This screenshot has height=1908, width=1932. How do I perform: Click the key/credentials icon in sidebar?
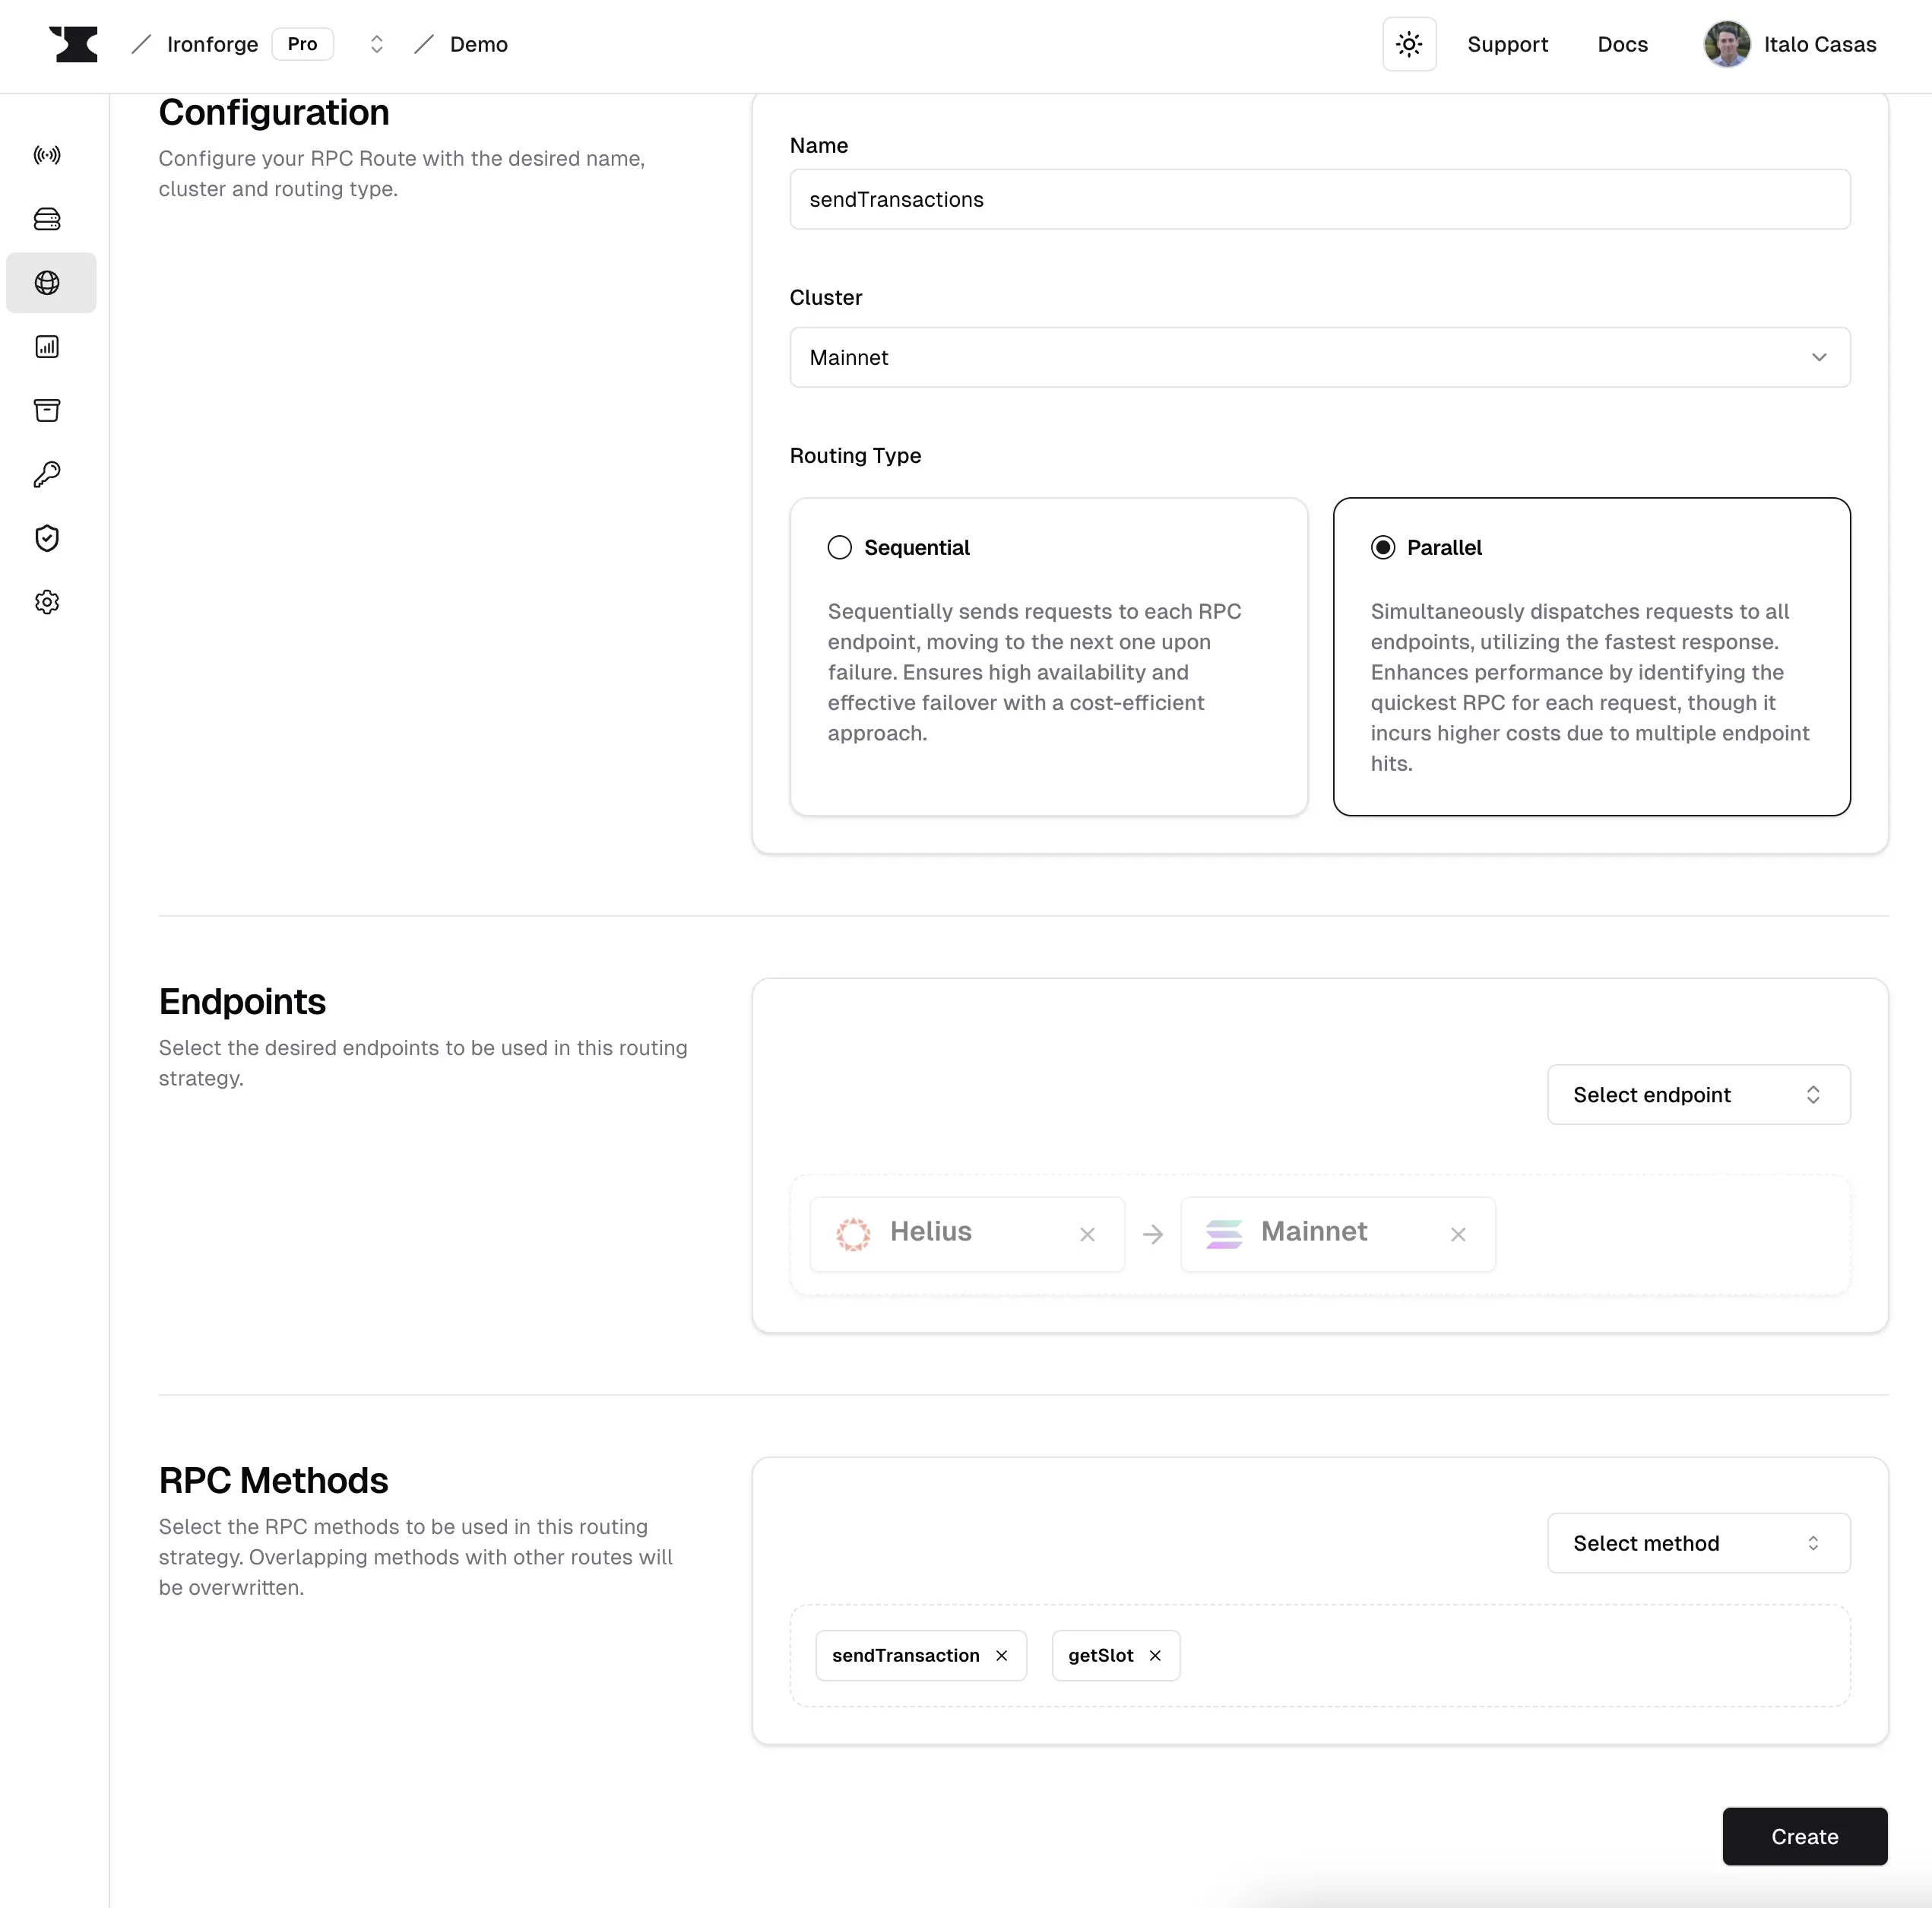pyautogui.click(x=47, y=475)
